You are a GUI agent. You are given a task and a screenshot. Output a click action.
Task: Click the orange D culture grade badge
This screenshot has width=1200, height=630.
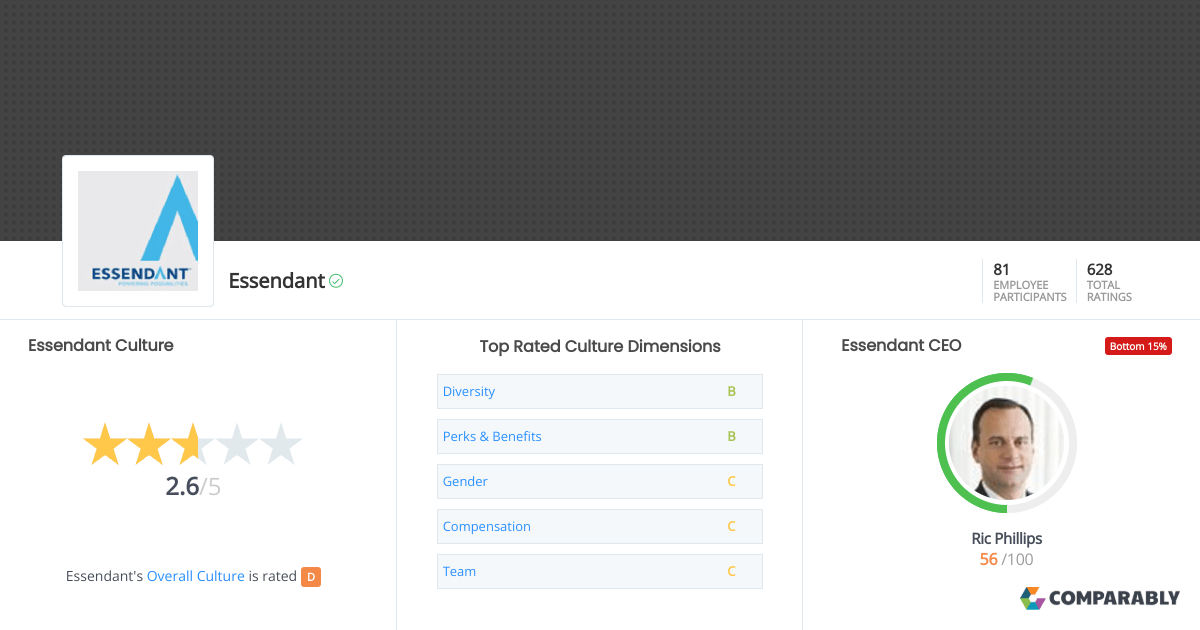tap(311, 576)
